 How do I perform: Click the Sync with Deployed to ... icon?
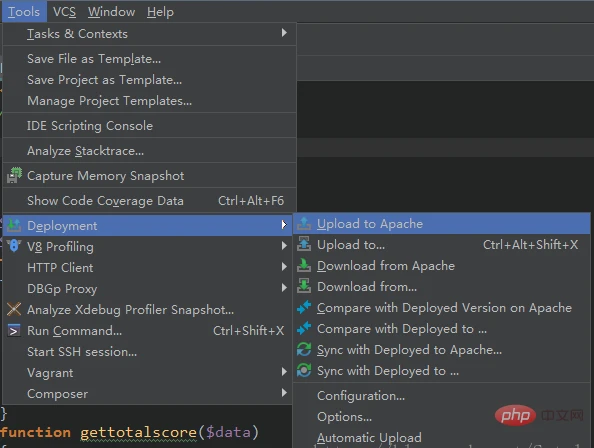click(x=304, y=370)
